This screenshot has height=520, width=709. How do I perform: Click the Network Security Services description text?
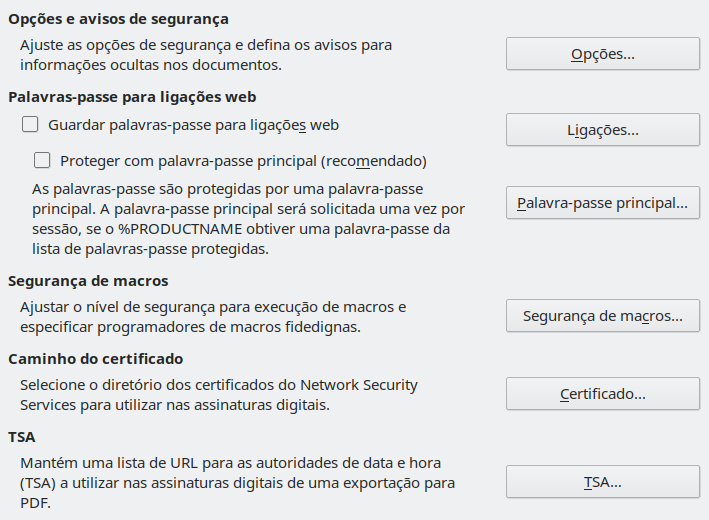[x=218, y=394]
